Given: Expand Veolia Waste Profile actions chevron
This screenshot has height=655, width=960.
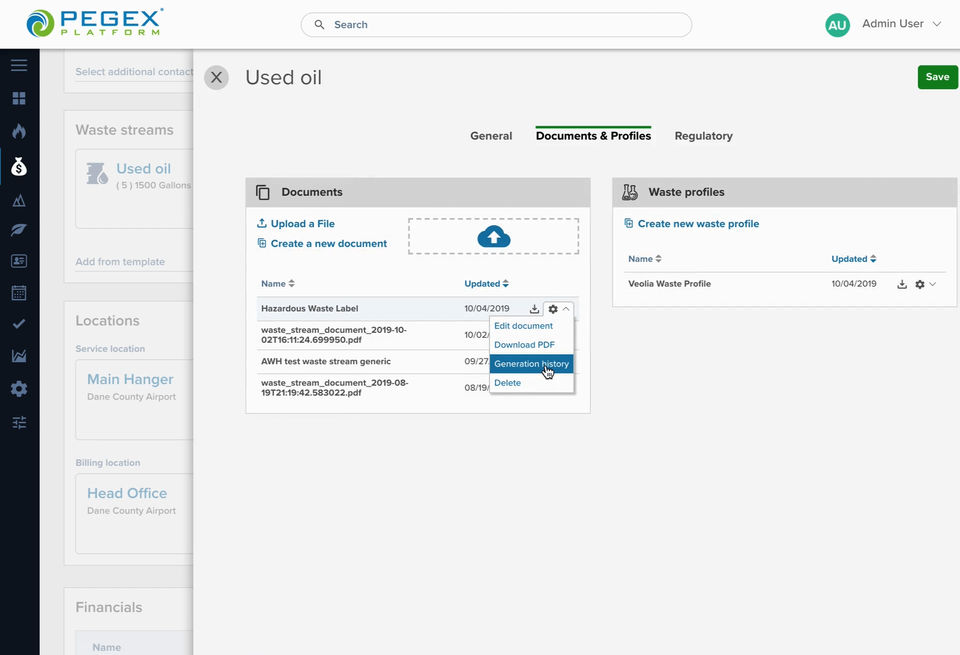Looking at the screenshot, I should (932, 284).
